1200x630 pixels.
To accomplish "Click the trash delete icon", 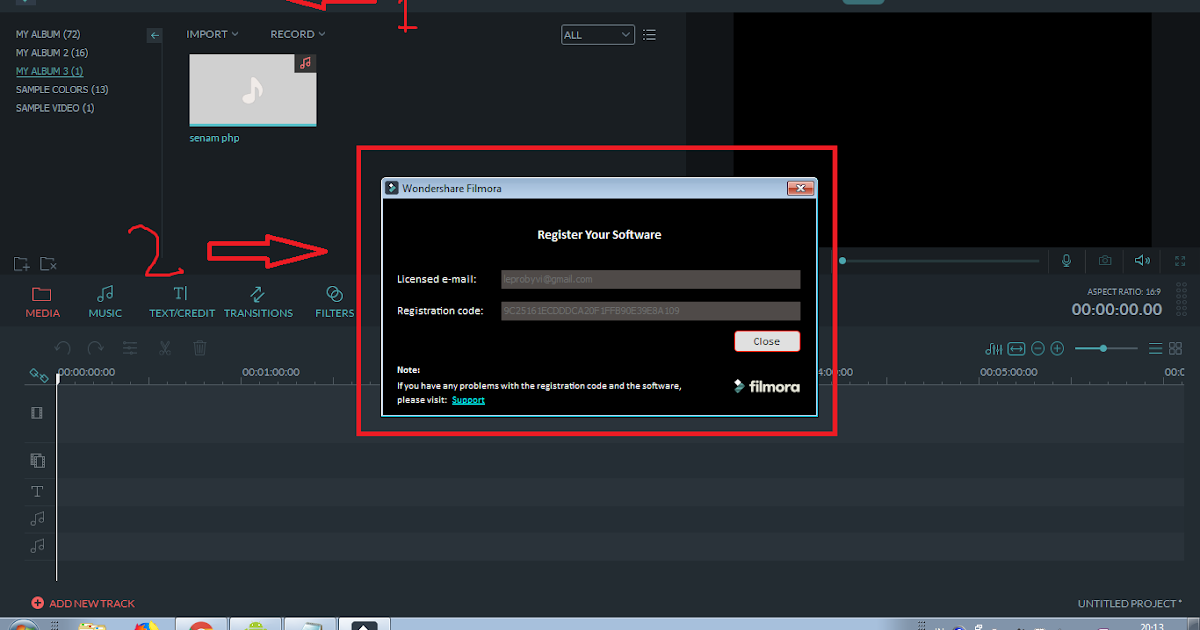I will 199,348.
